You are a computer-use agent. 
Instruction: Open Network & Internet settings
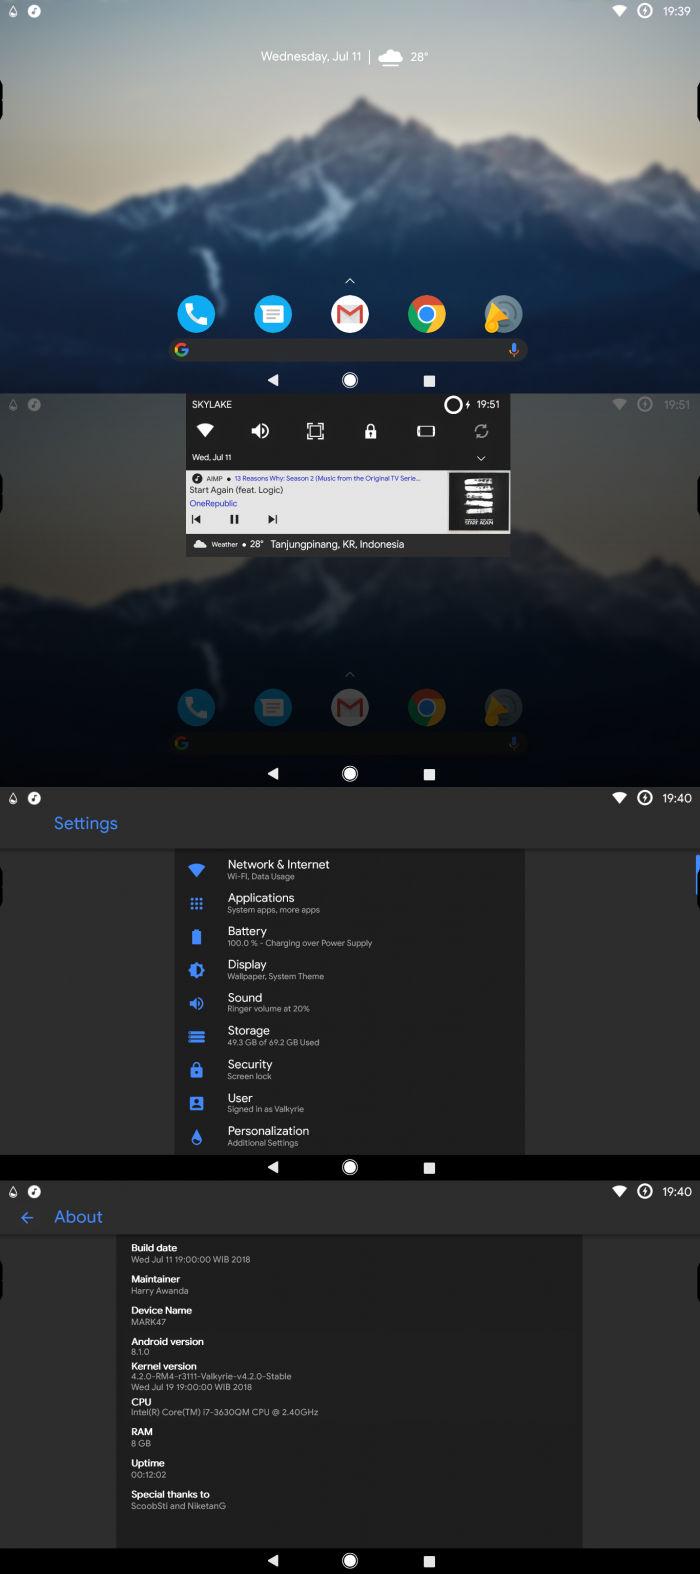point(350,869)
